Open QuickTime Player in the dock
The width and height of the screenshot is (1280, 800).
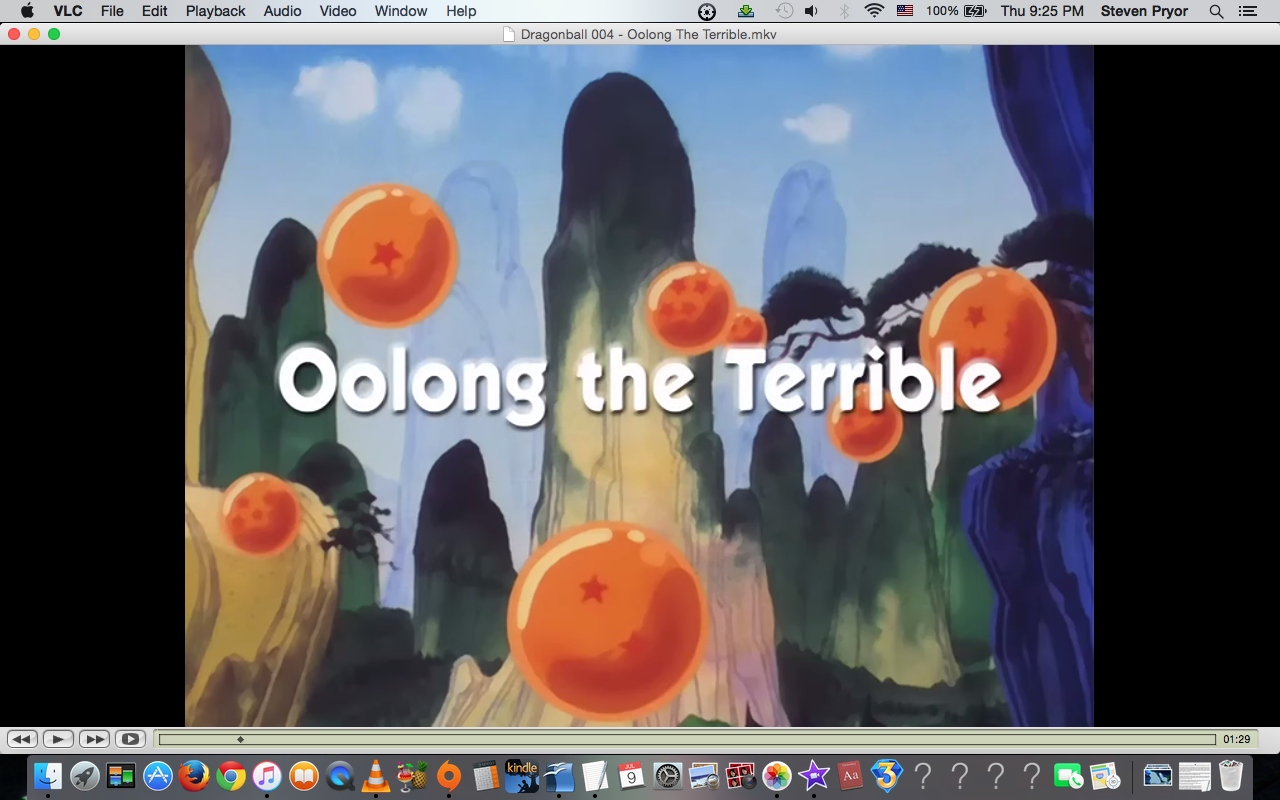(340, 775)
